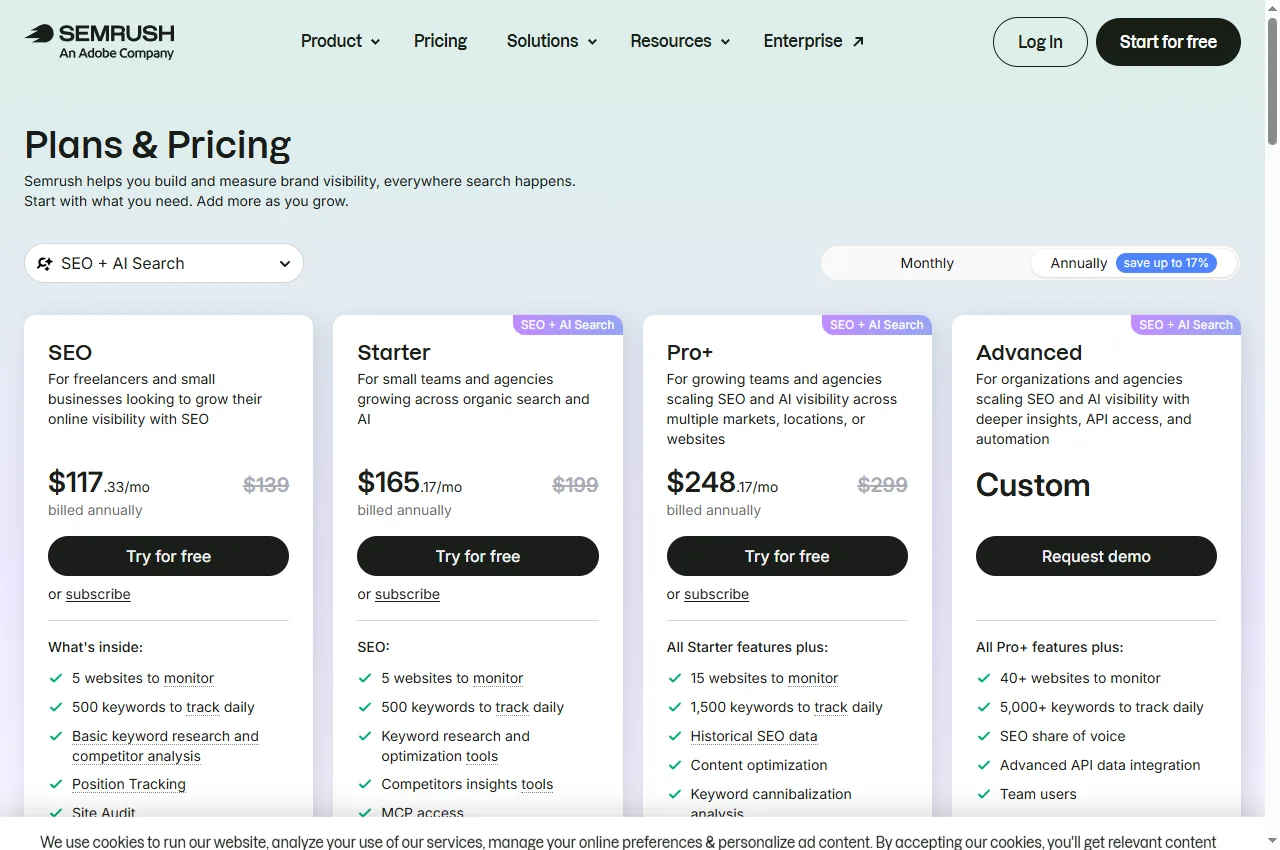Screen dimensions: 1280x850
Task: Click the SEO + AI Search badge on Advanced card
Action: click(x=1186, y=325)
